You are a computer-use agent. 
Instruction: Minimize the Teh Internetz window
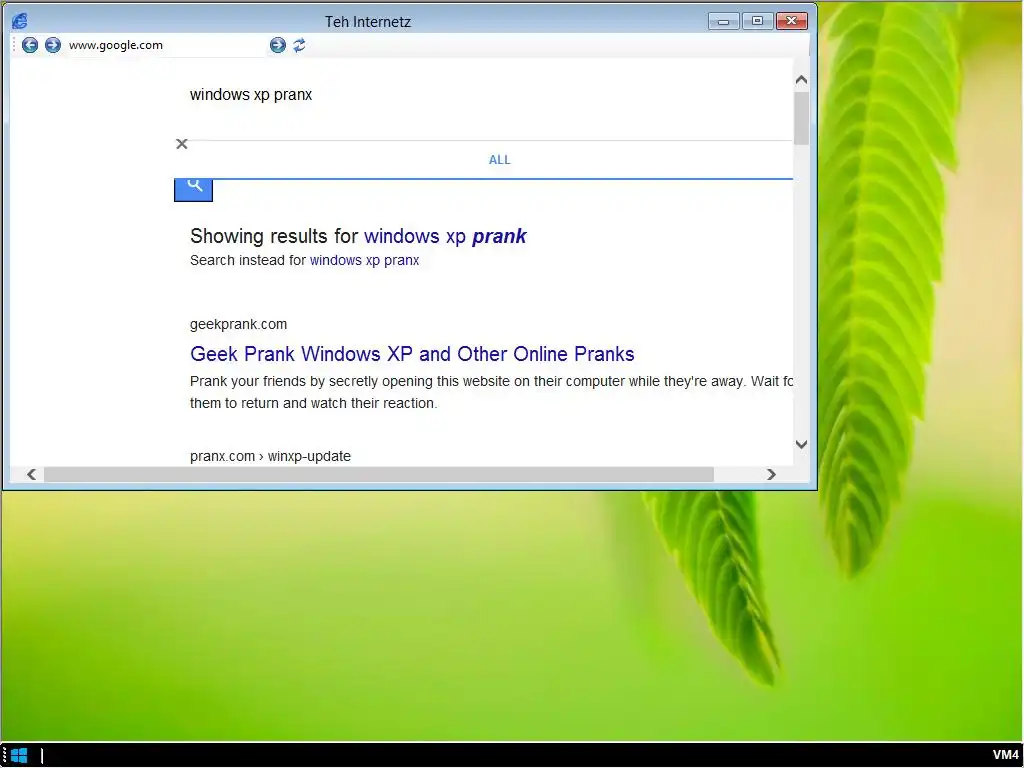pos(724,22)
